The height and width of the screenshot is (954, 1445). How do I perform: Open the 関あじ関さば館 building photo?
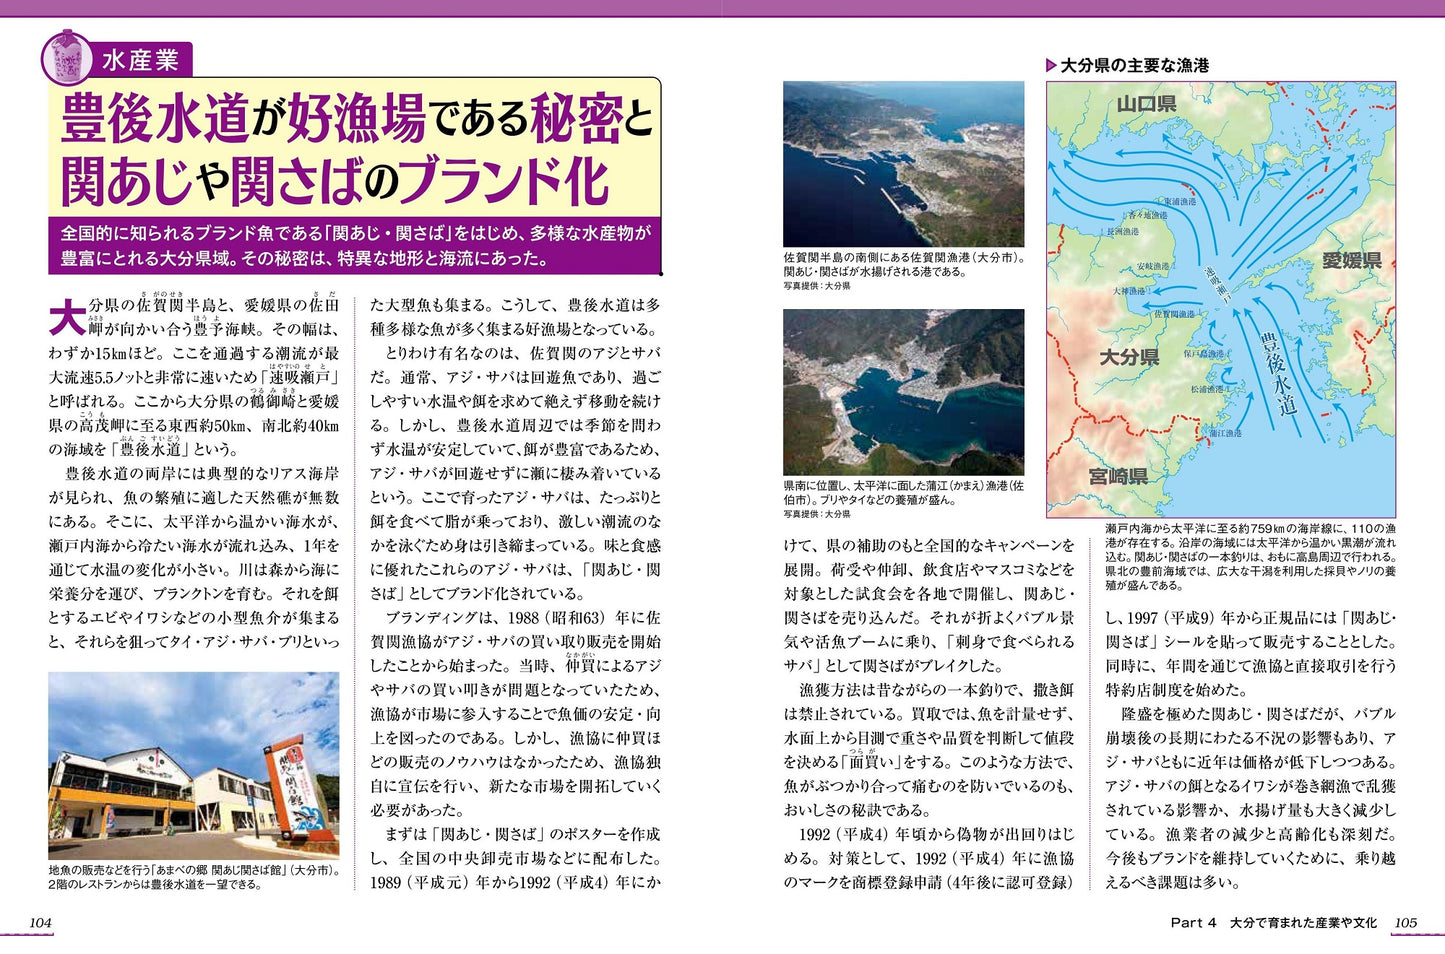[193, 765]
